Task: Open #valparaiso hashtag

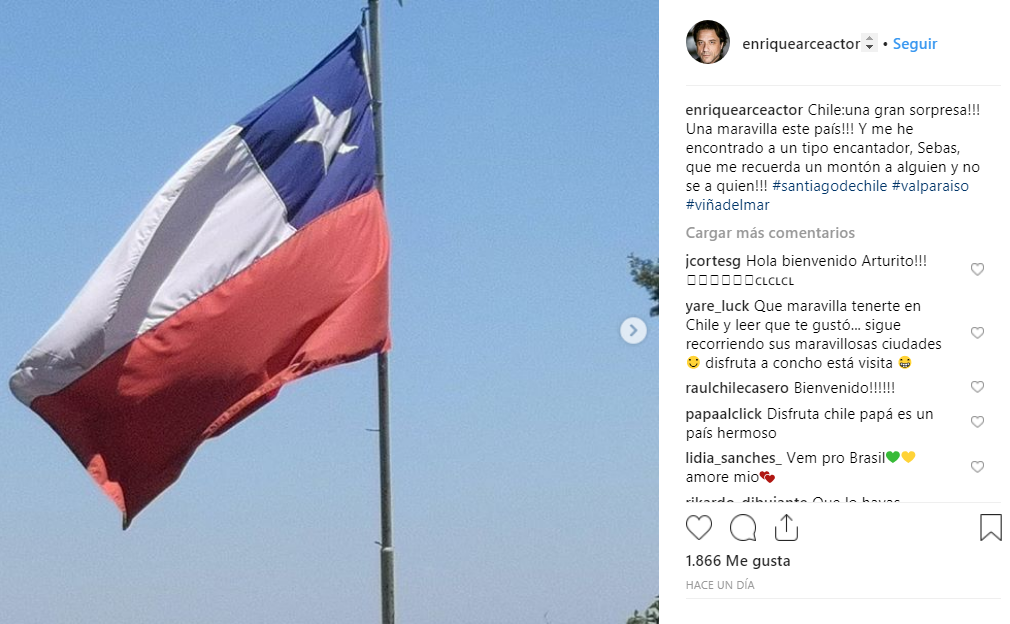Action: (x=930, y=186)
